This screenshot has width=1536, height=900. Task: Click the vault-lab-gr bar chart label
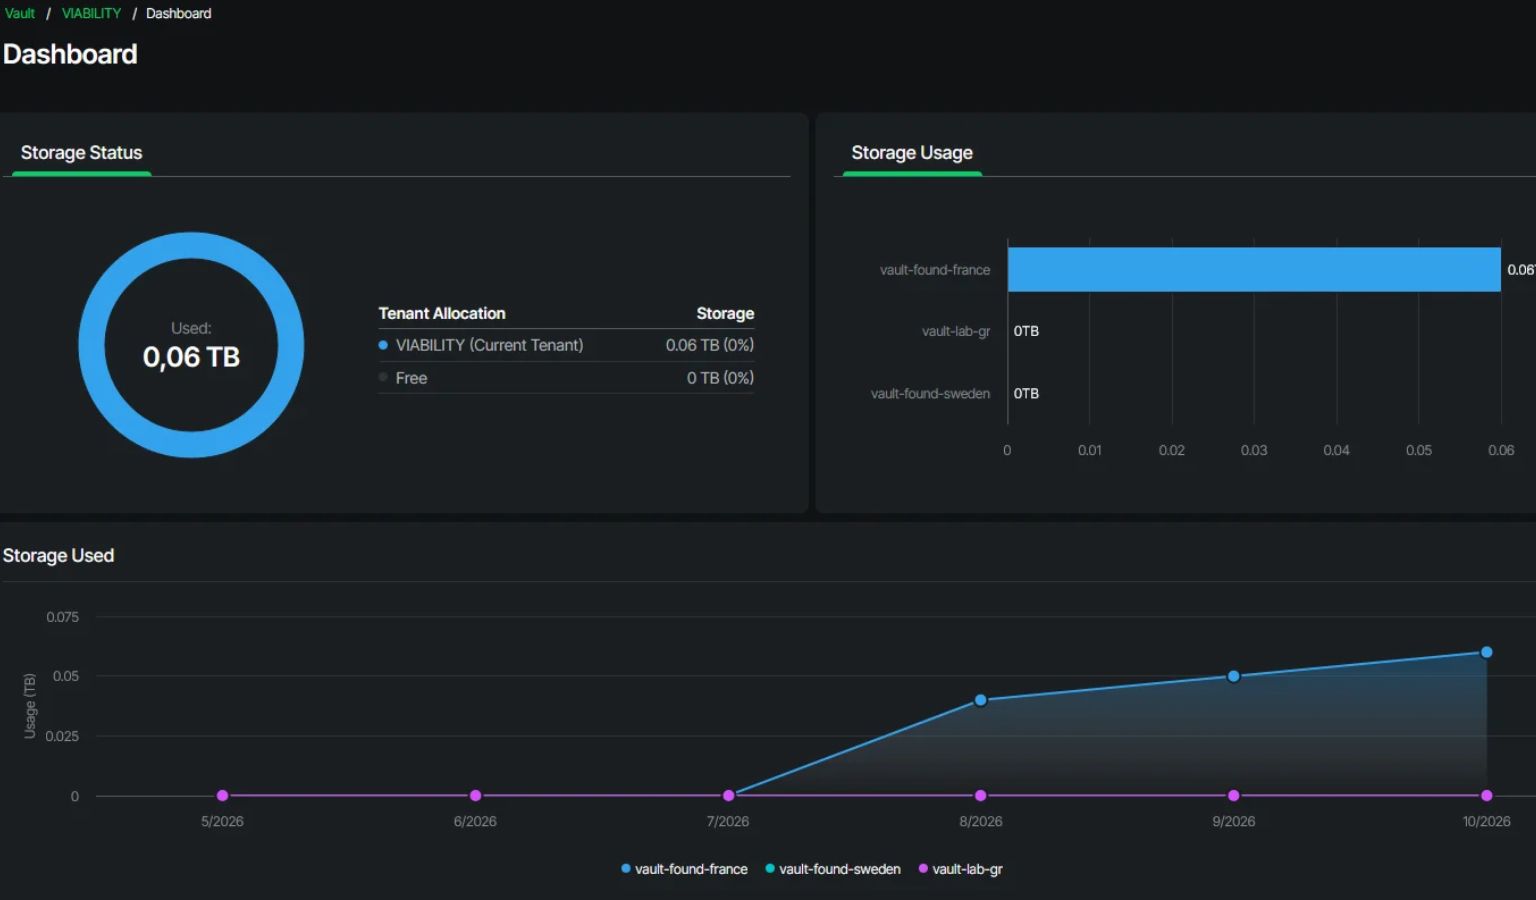click(956, 331)
